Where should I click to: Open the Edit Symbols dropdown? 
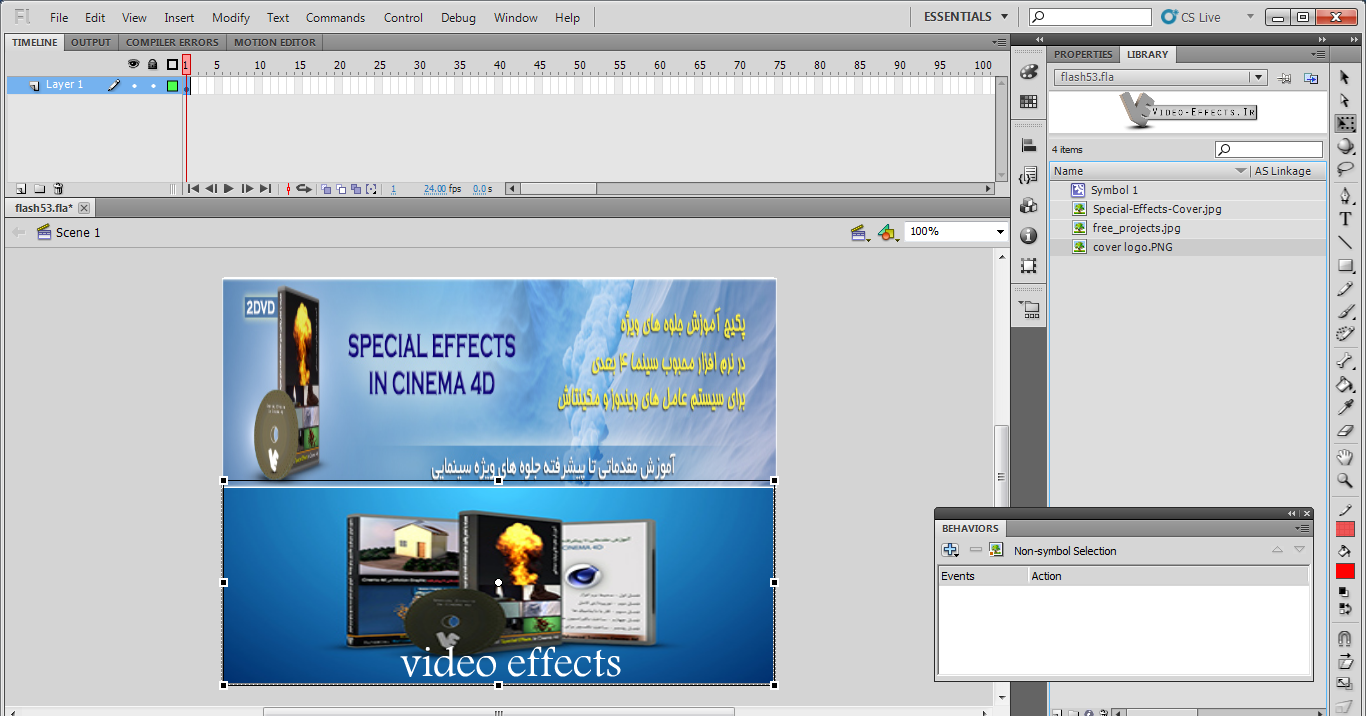click(888, 232)
